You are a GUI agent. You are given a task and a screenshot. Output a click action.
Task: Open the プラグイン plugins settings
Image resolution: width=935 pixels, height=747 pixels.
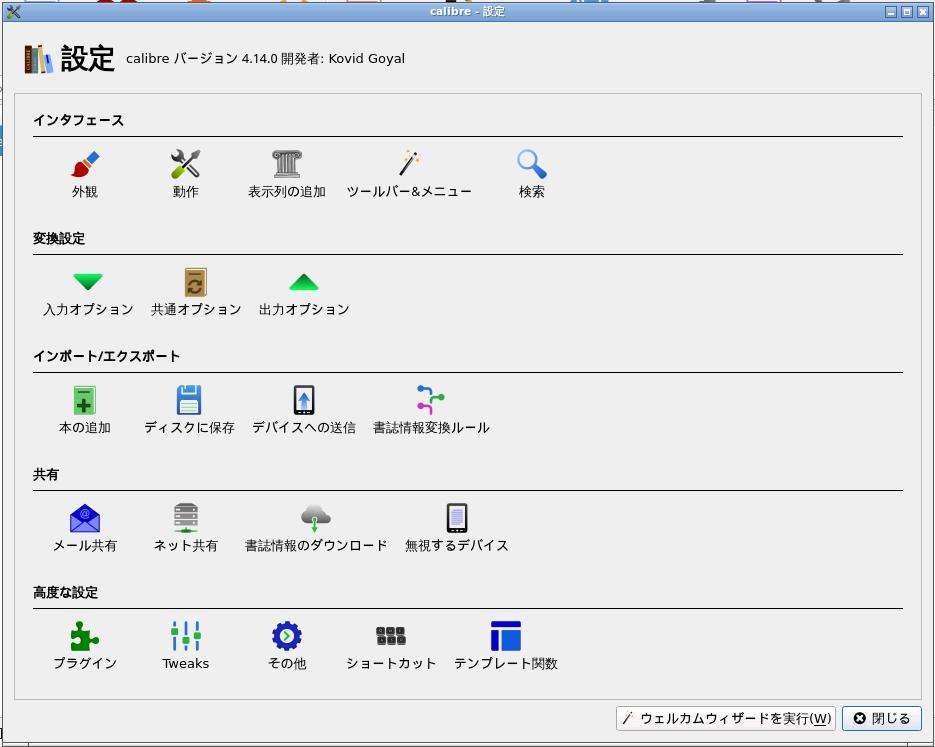click(85, 646)
